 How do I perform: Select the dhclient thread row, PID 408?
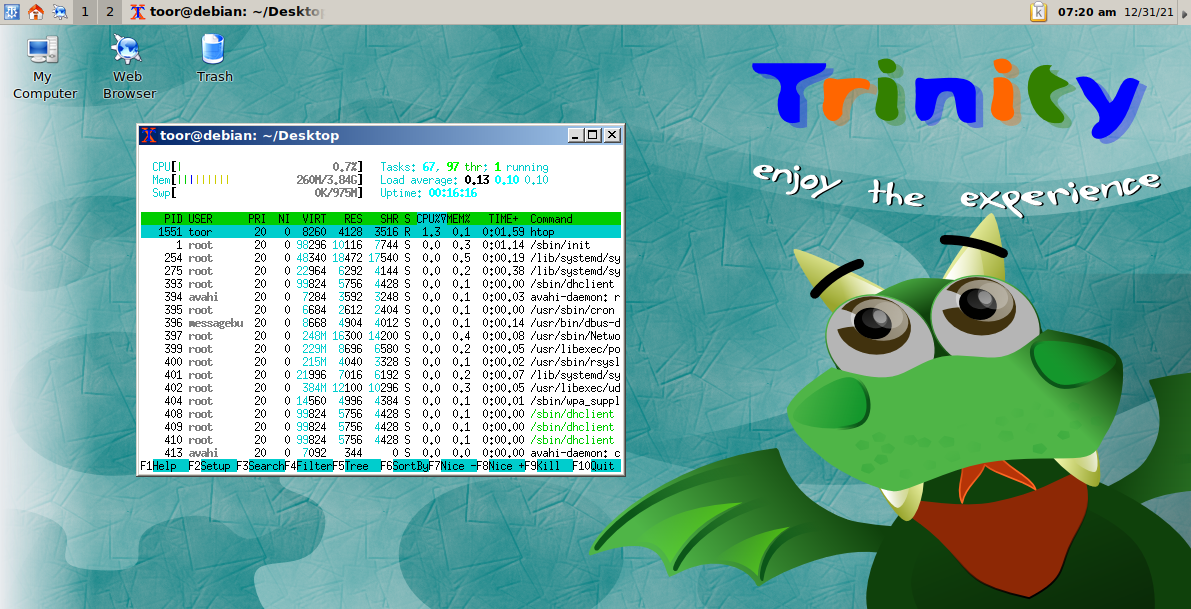381,414
